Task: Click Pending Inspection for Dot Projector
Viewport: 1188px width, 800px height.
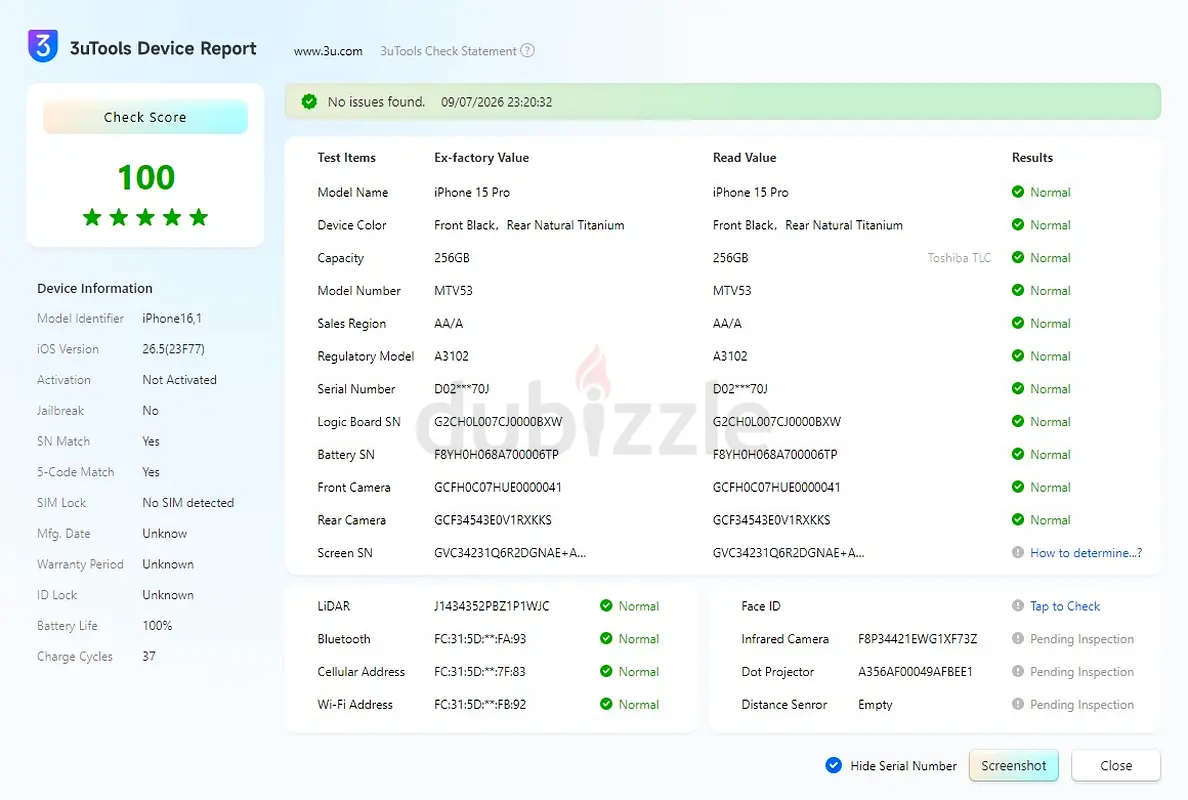Action: click(x=1081, y=671)
